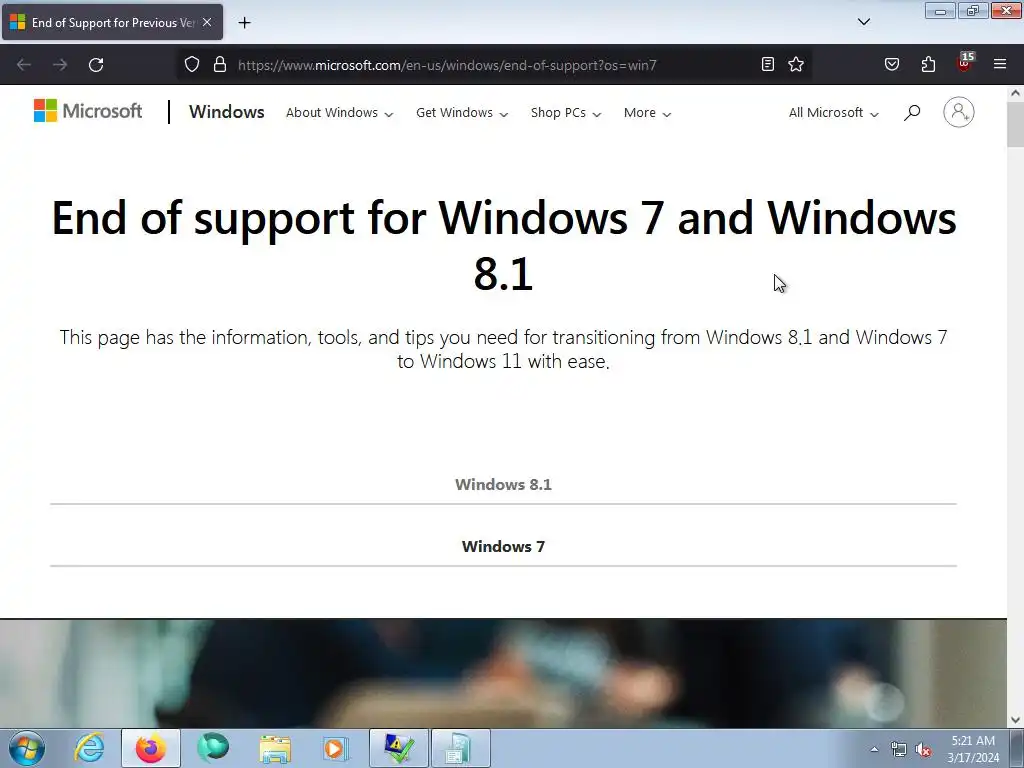Click the padlock site security icon

220,64
